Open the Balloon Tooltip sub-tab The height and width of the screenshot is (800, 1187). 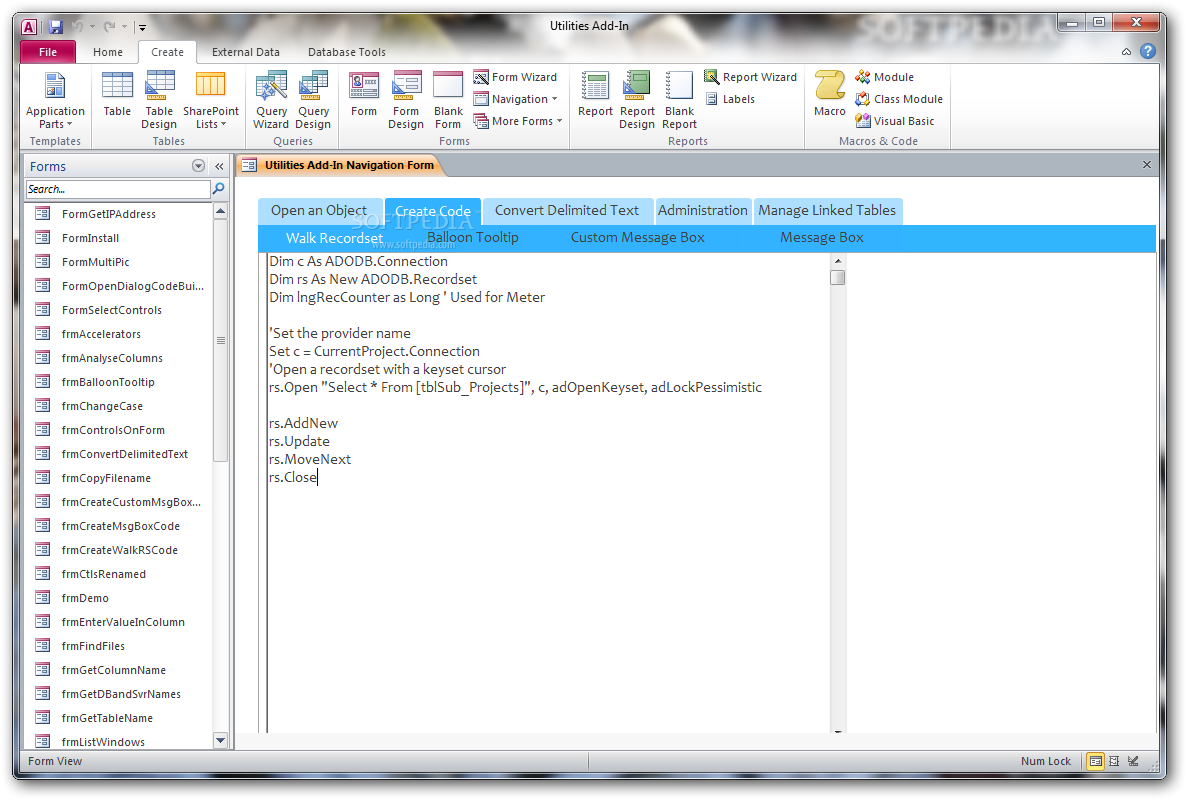(x=472, y=238)
